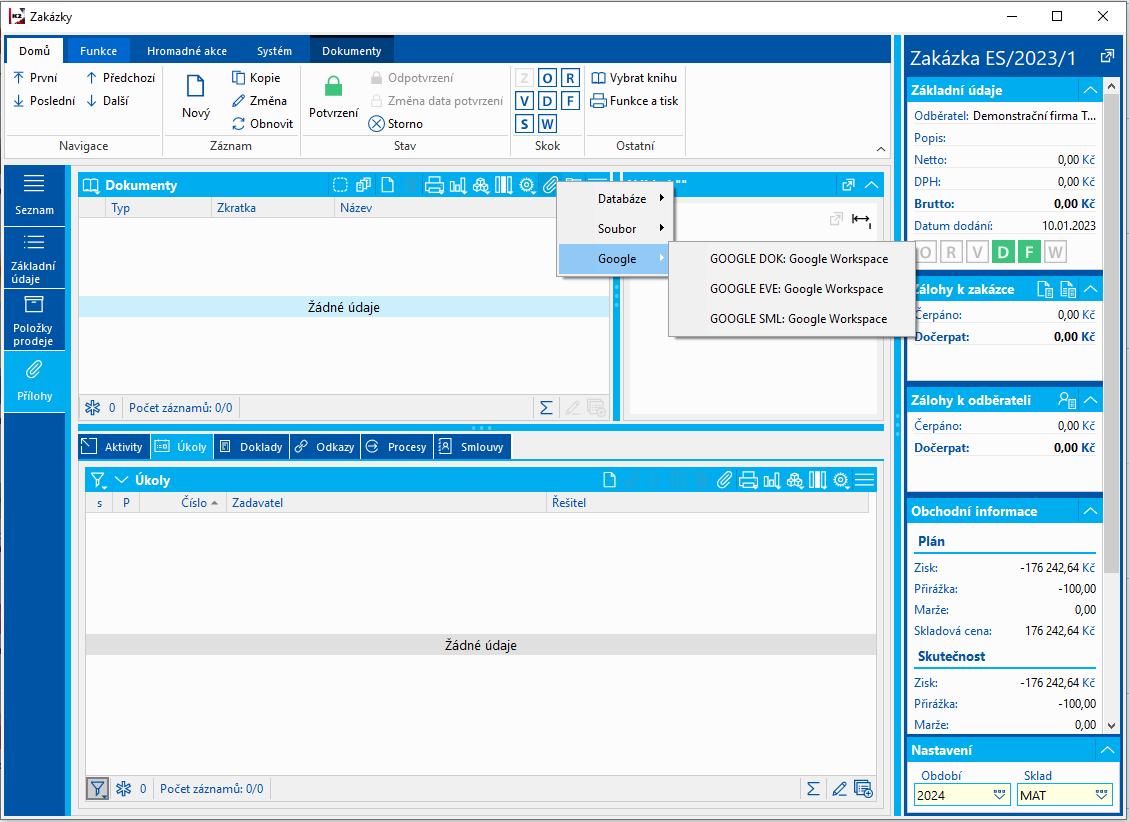
Task: Jump to F status flag
Action: tap(570, 101)
